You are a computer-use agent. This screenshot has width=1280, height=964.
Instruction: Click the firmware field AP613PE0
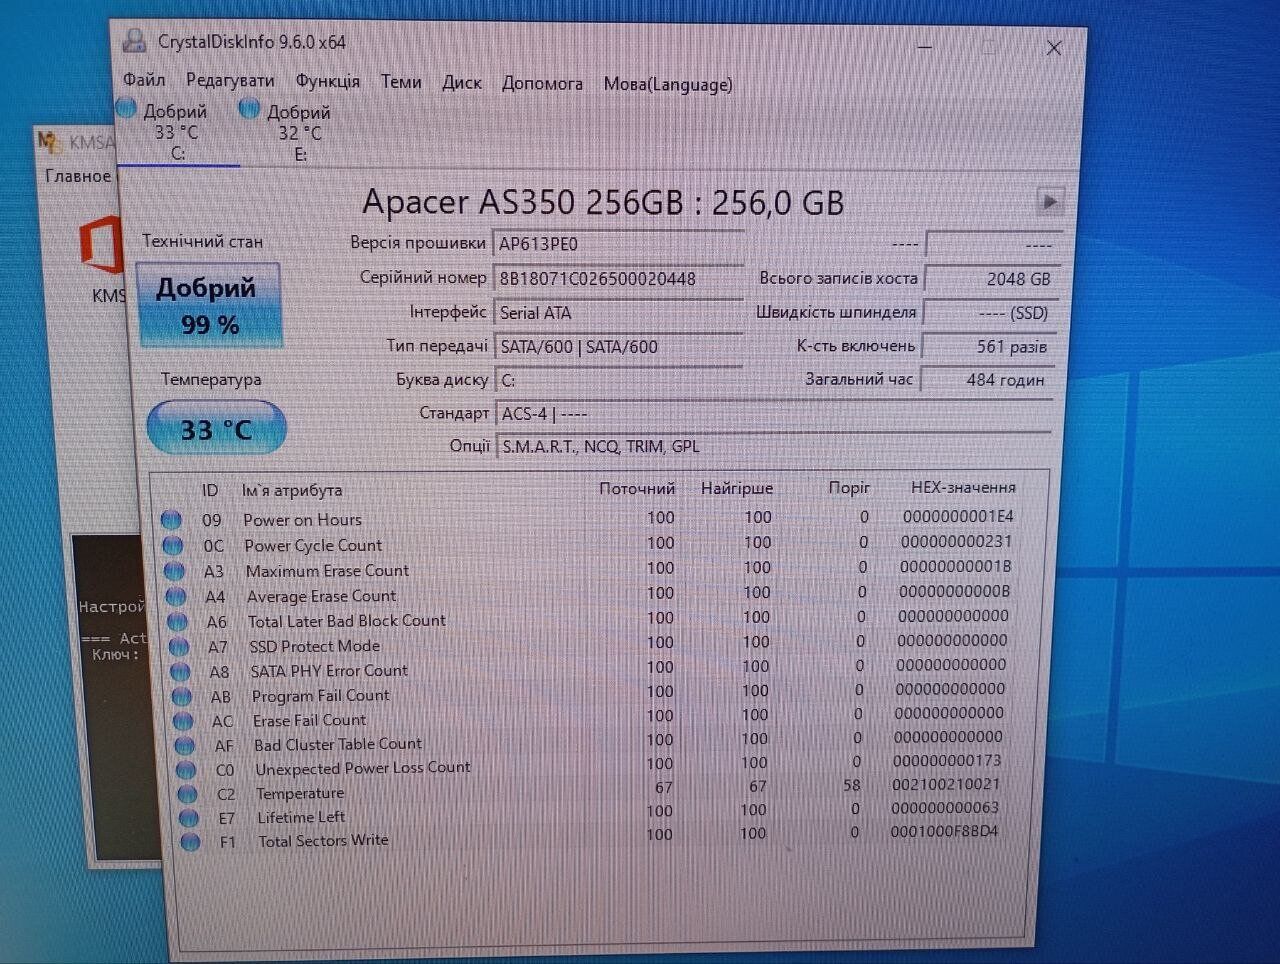619,244
